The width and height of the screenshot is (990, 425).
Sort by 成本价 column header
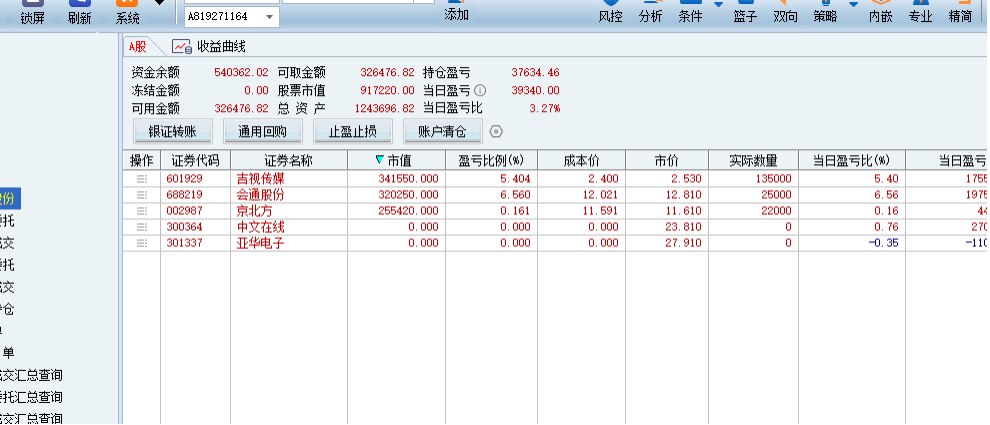pos(581,160)
